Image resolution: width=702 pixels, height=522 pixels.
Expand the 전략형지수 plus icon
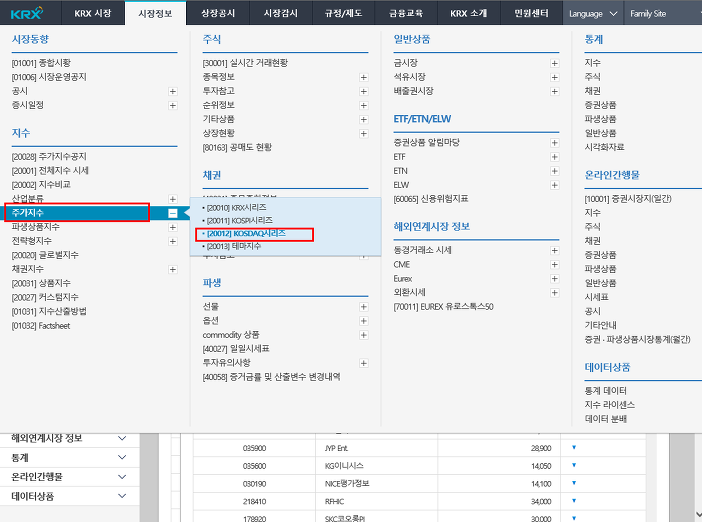point(172,241)
